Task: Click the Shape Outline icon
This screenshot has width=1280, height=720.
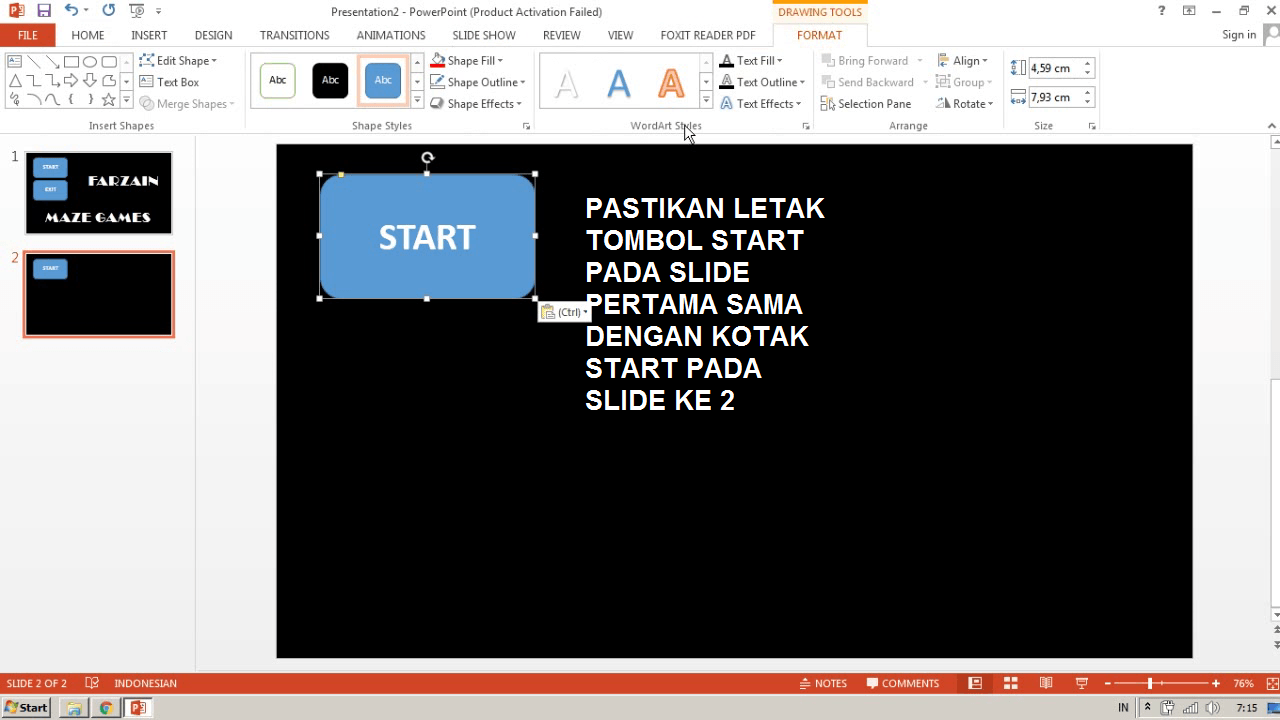Action: (437, 82)
